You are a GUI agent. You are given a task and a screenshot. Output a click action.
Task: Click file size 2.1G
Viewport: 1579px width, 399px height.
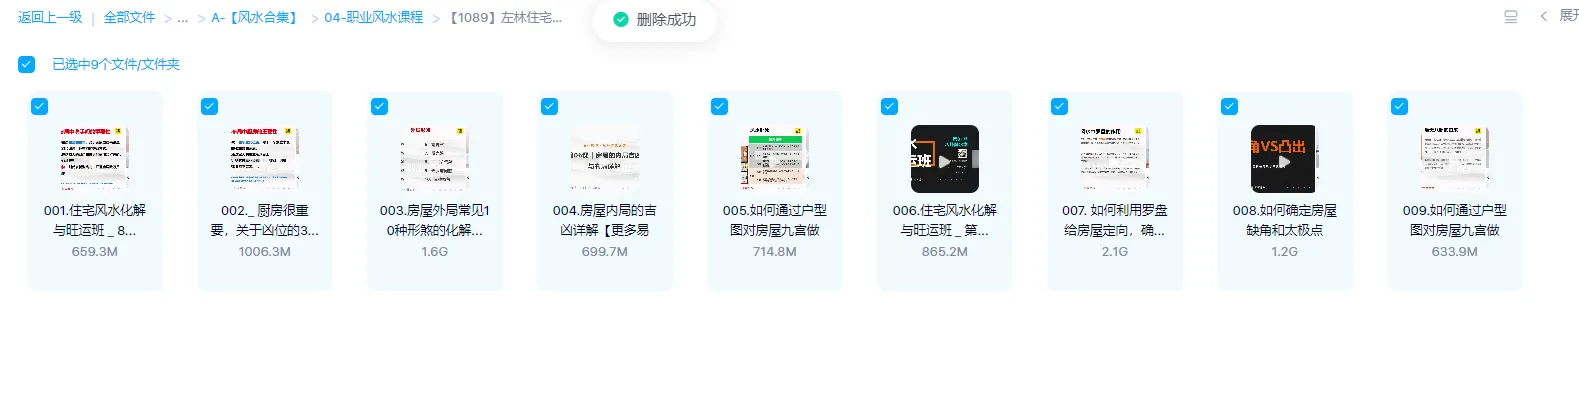1115,252
